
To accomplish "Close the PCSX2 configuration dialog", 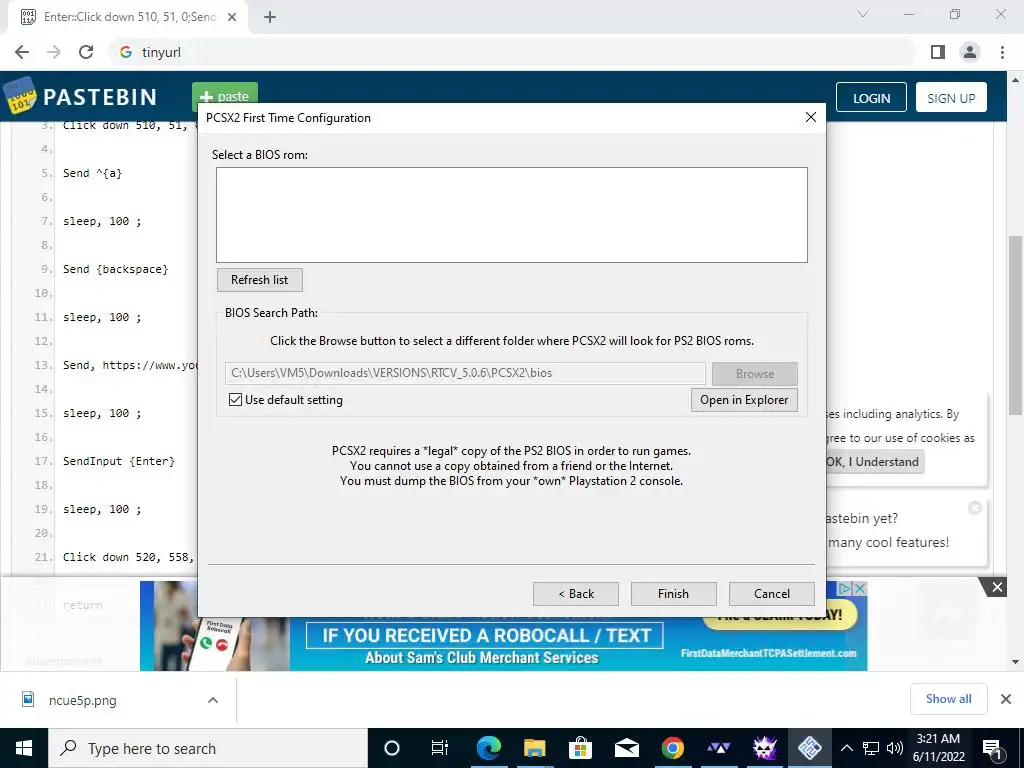I will coord(810,117).
